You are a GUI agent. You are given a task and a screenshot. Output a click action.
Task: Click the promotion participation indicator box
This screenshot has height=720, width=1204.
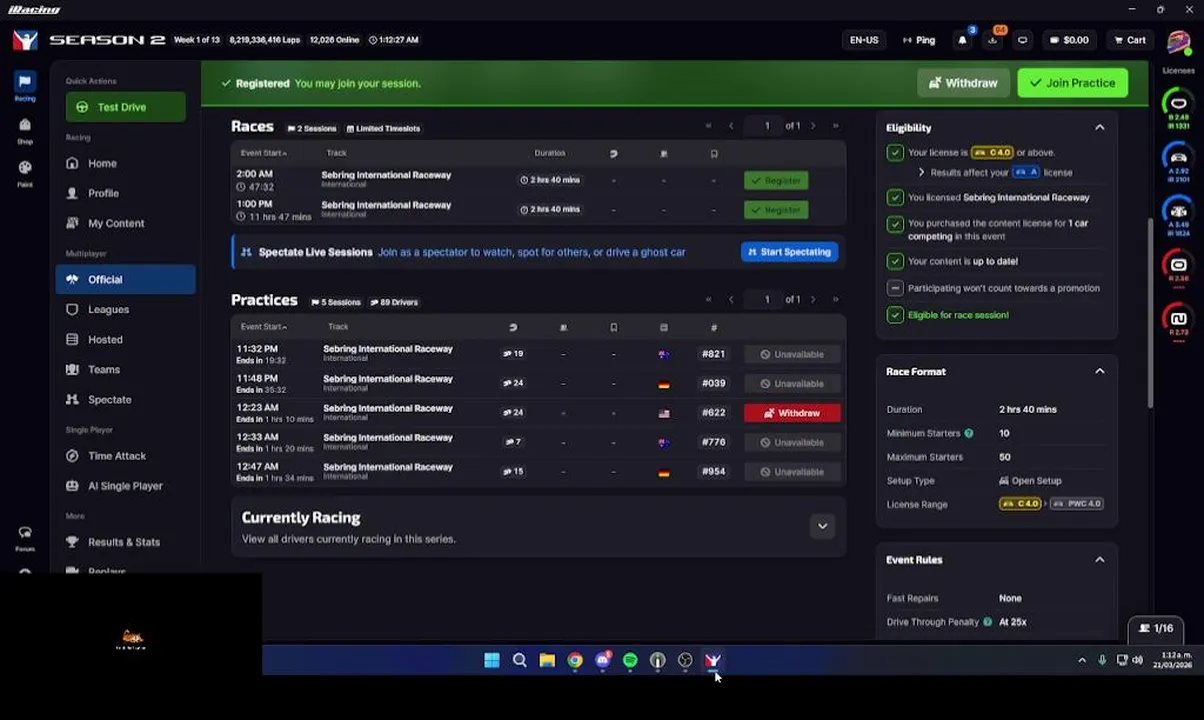[895, 288]
